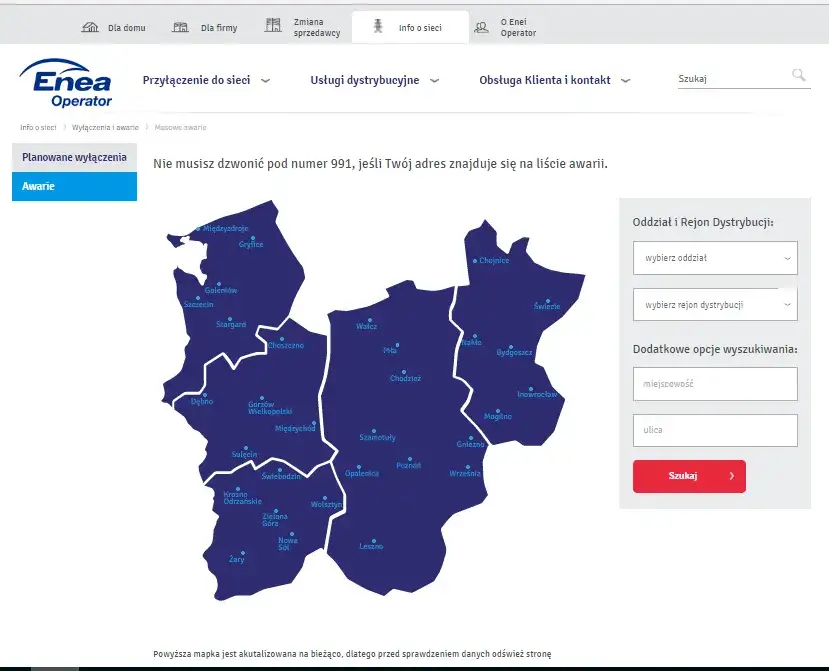The width and height of the screenshot is (829, 671).
Task: Select the 'Awarie' sidebar tab
Action: [74, 187]
